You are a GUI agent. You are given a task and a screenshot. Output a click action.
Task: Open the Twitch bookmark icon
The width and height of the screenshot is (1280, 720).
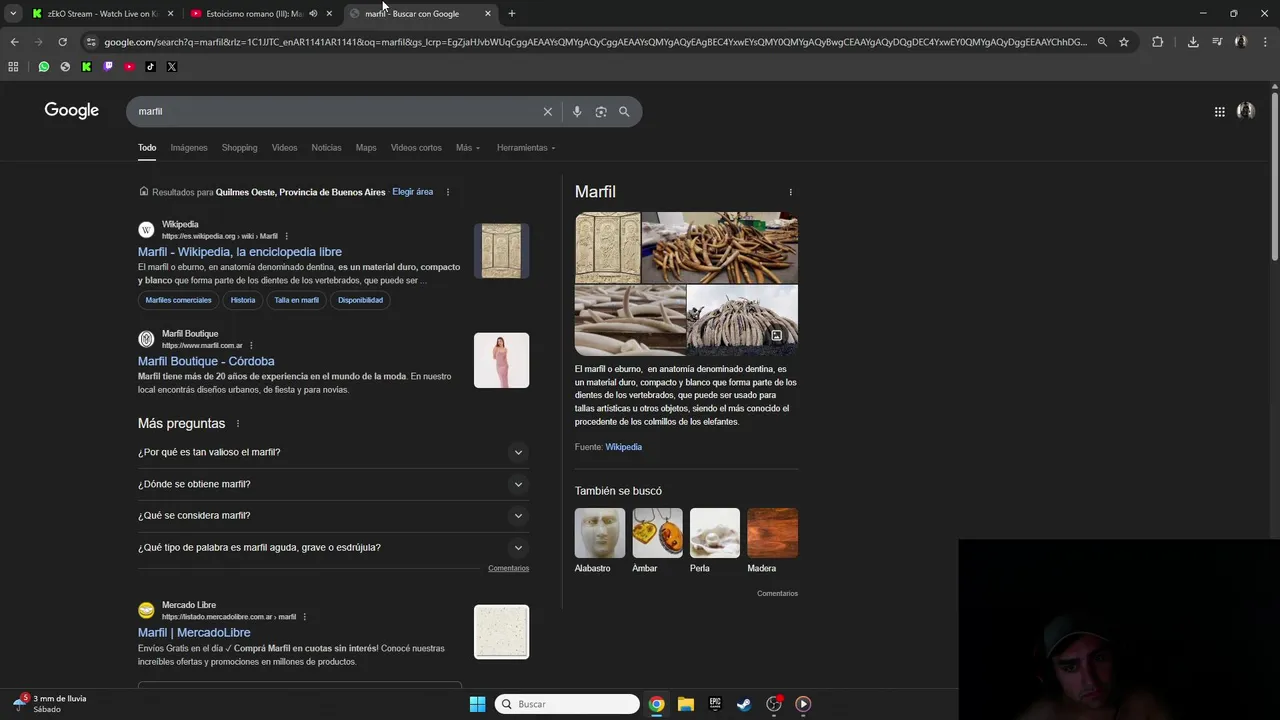click(108, 67)
